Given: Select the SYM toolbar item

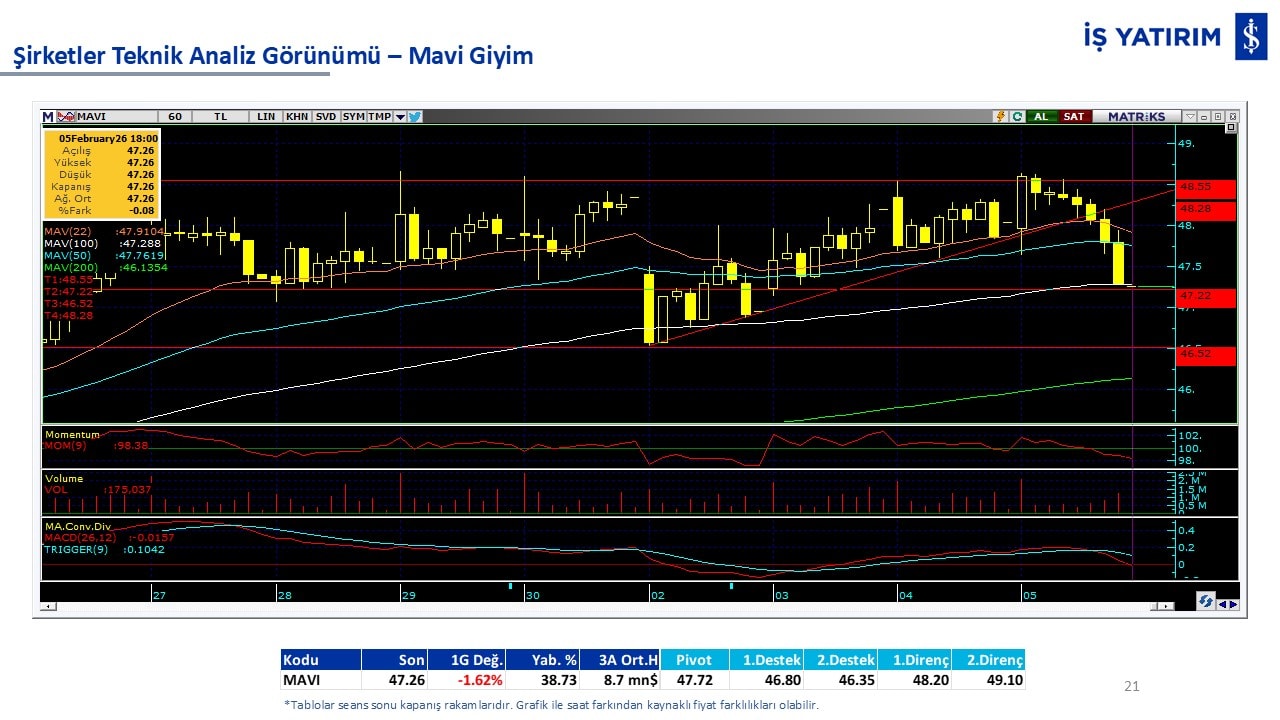Looking at the screenshot, I should [353, 117].
